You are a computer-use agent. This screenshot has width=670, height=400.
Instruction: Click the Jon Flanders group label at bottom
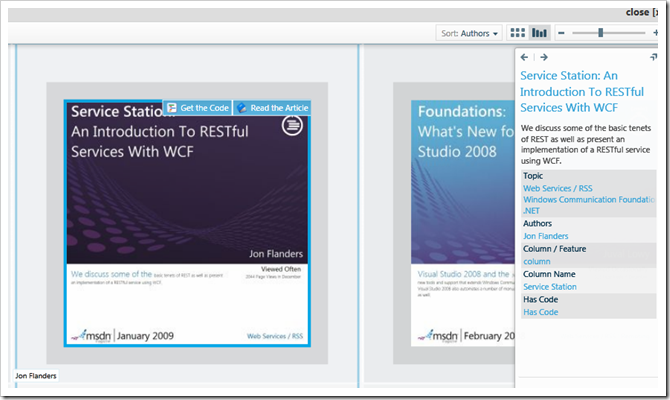tap(36, 376)
